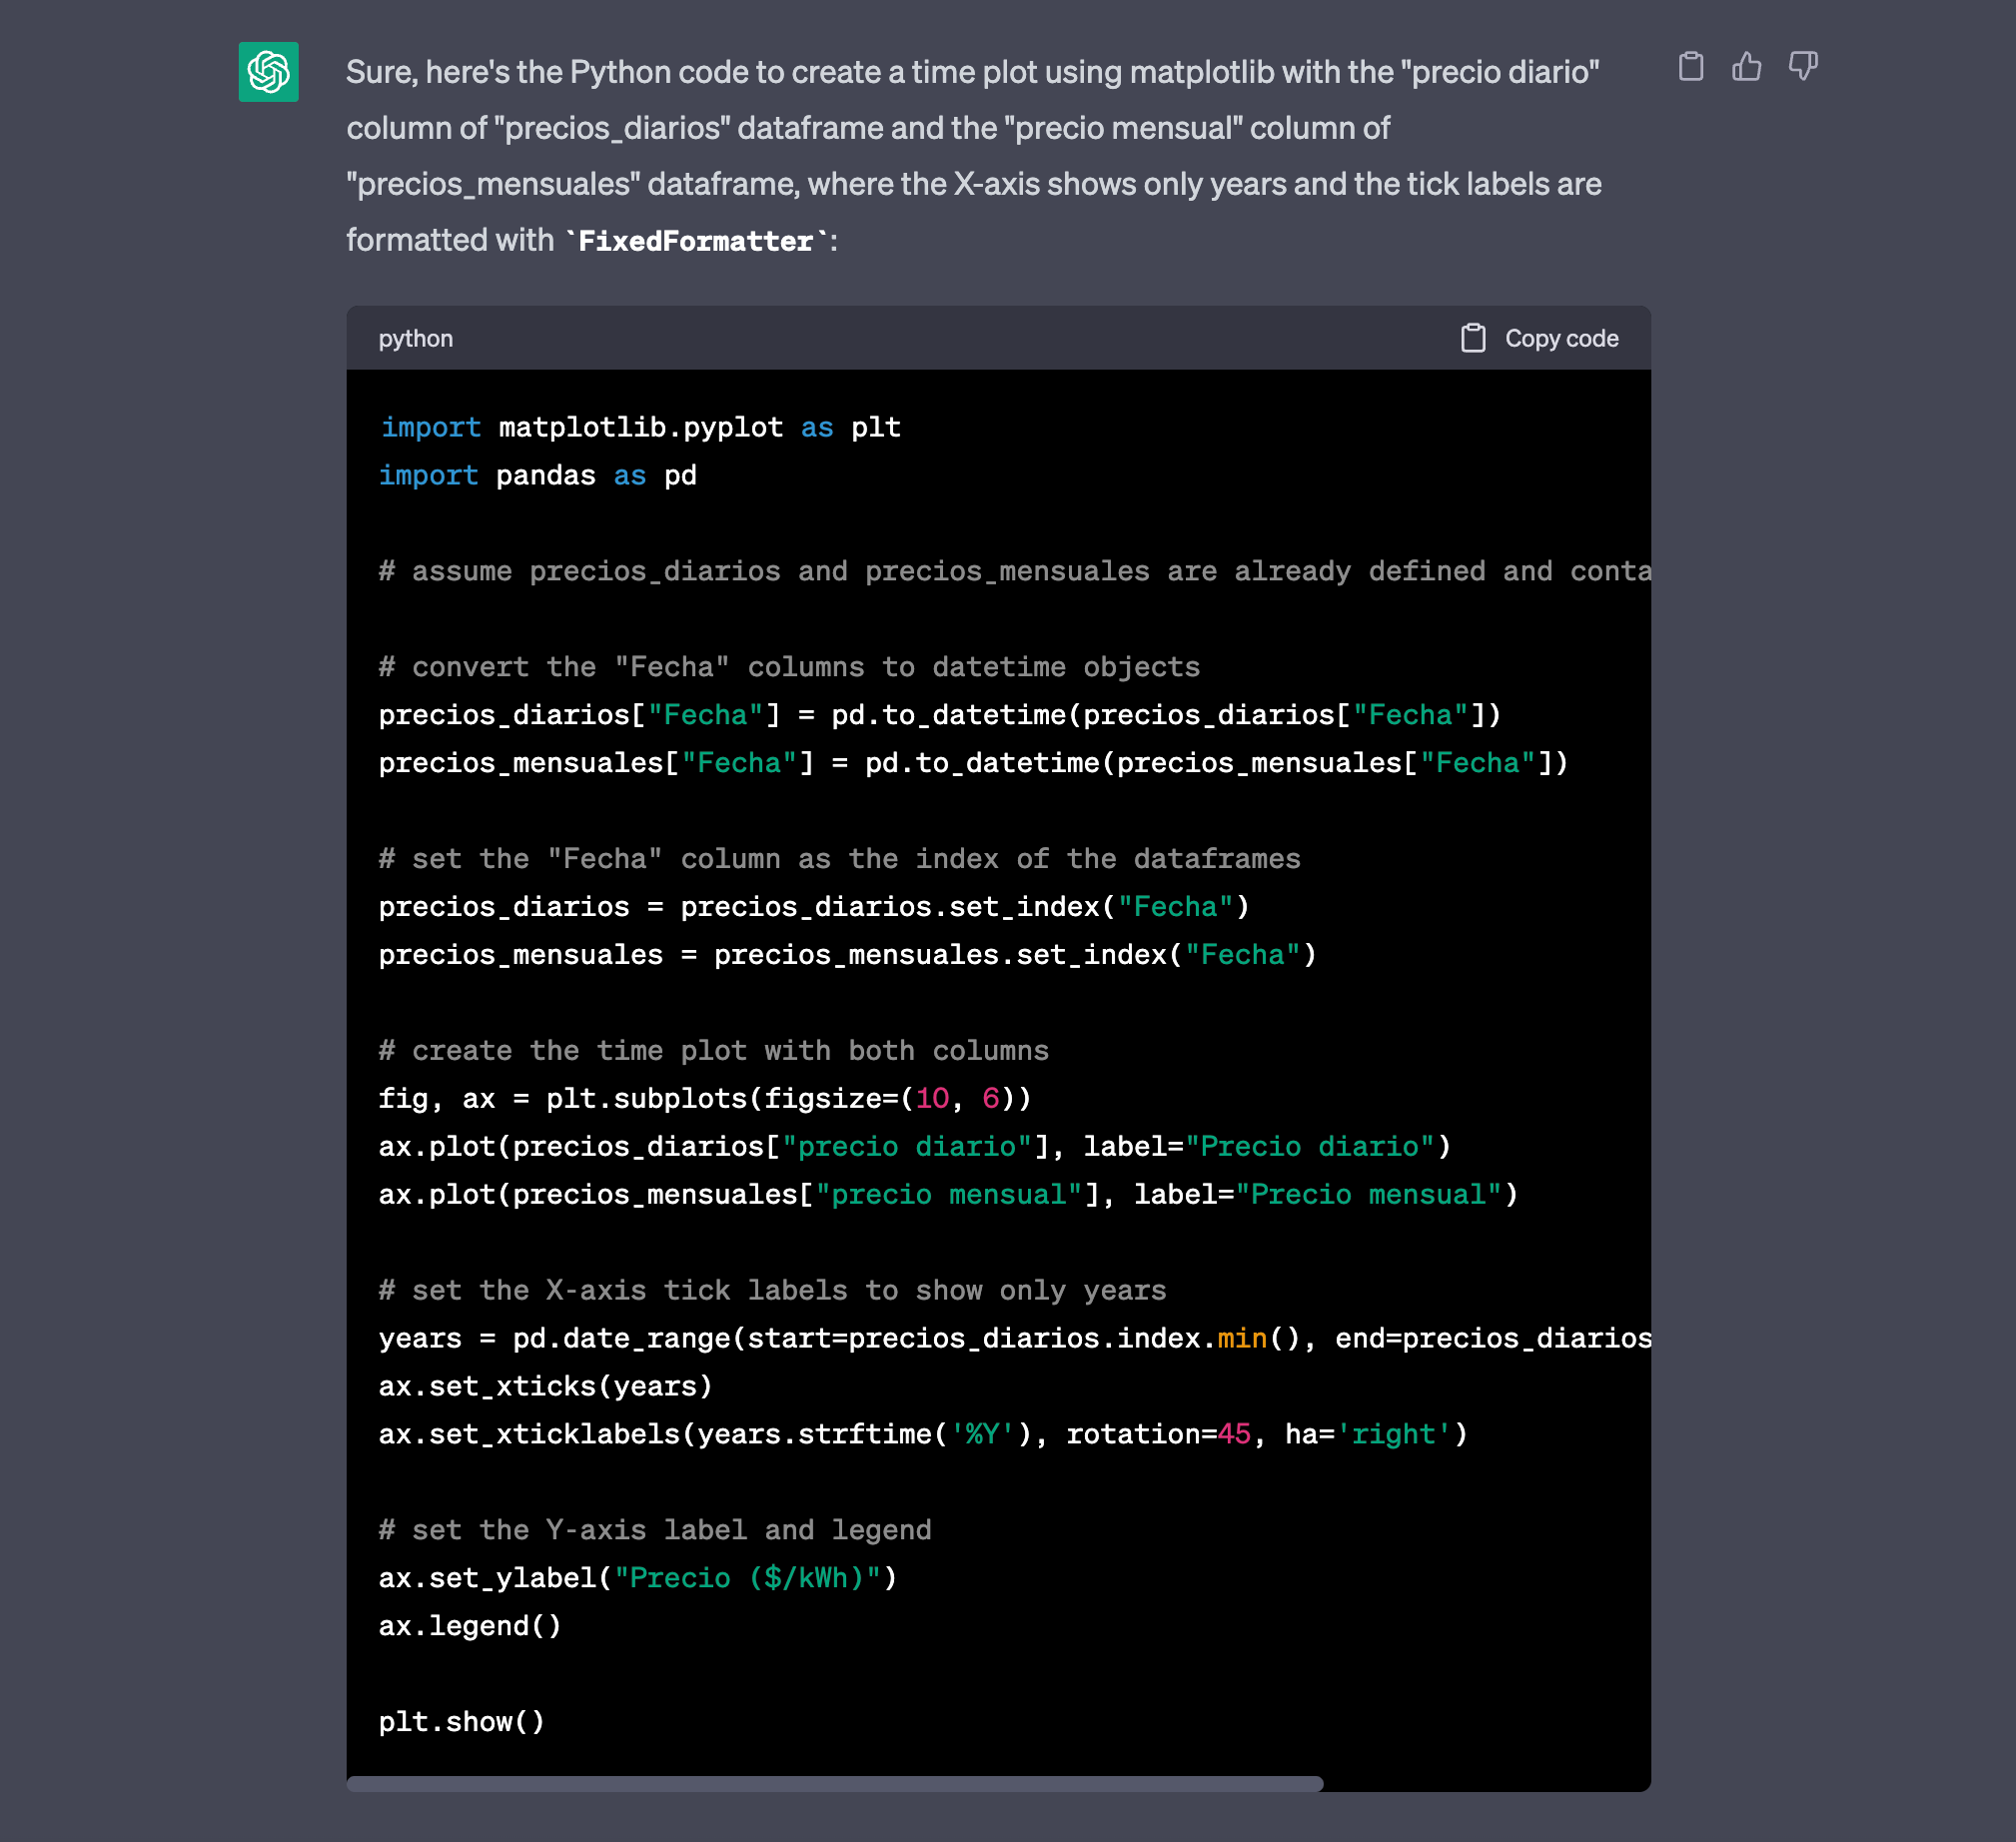Click the precios_mensuales.set_index line

(848, 955)
